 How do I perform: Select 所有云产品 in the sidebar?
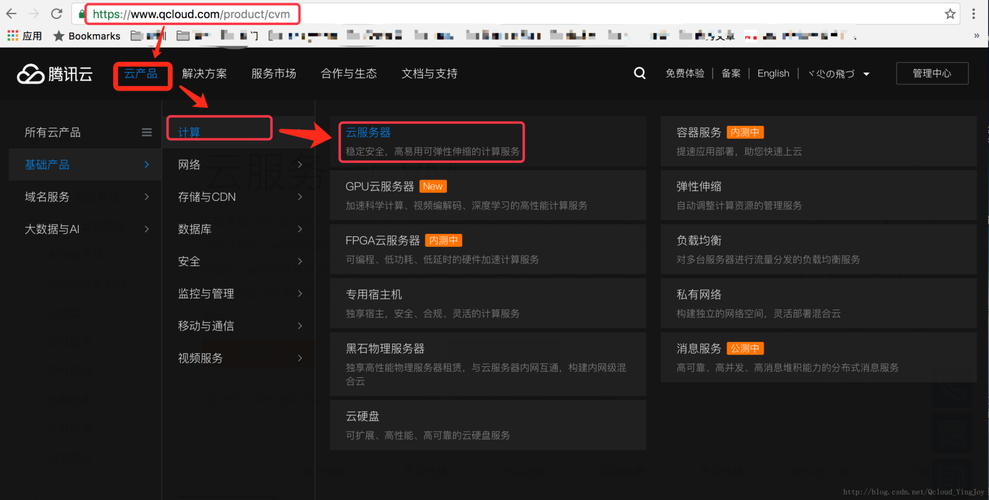click(x=53, y=132)
